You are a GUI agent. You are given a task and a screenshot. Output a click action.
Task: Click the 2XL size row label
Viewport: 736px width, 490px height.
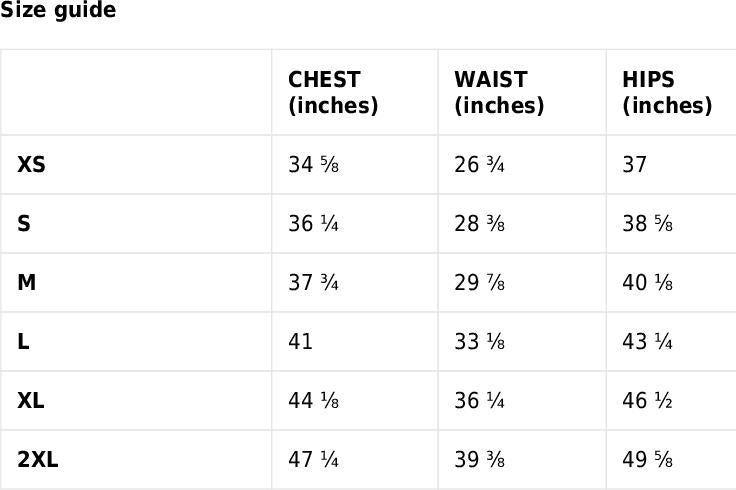coord(38,460)
